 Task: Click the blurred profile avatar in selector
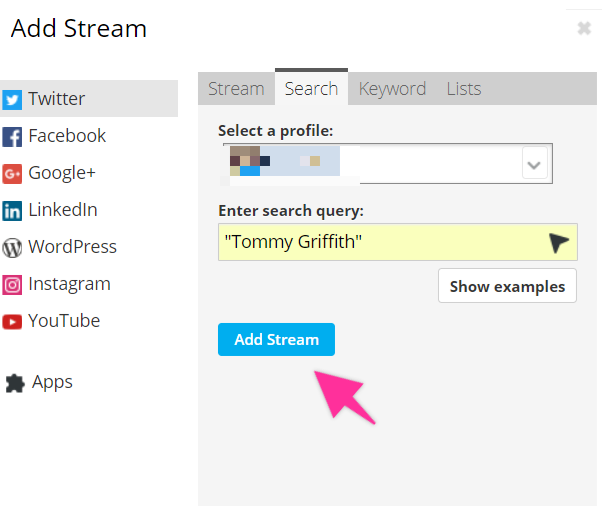pos(246,165)
